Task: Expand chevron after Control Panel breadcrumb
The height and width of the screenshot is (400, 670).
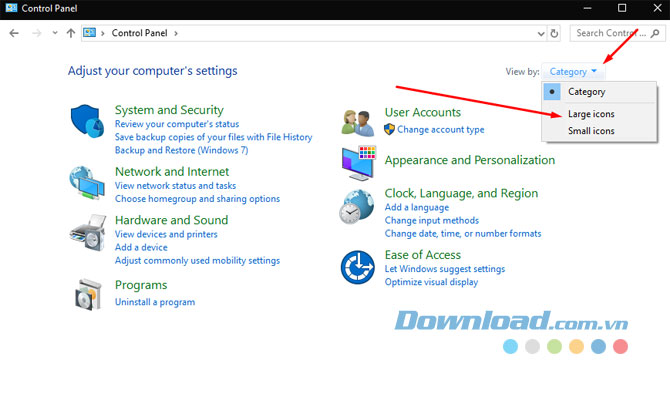Action: (176, 33)
